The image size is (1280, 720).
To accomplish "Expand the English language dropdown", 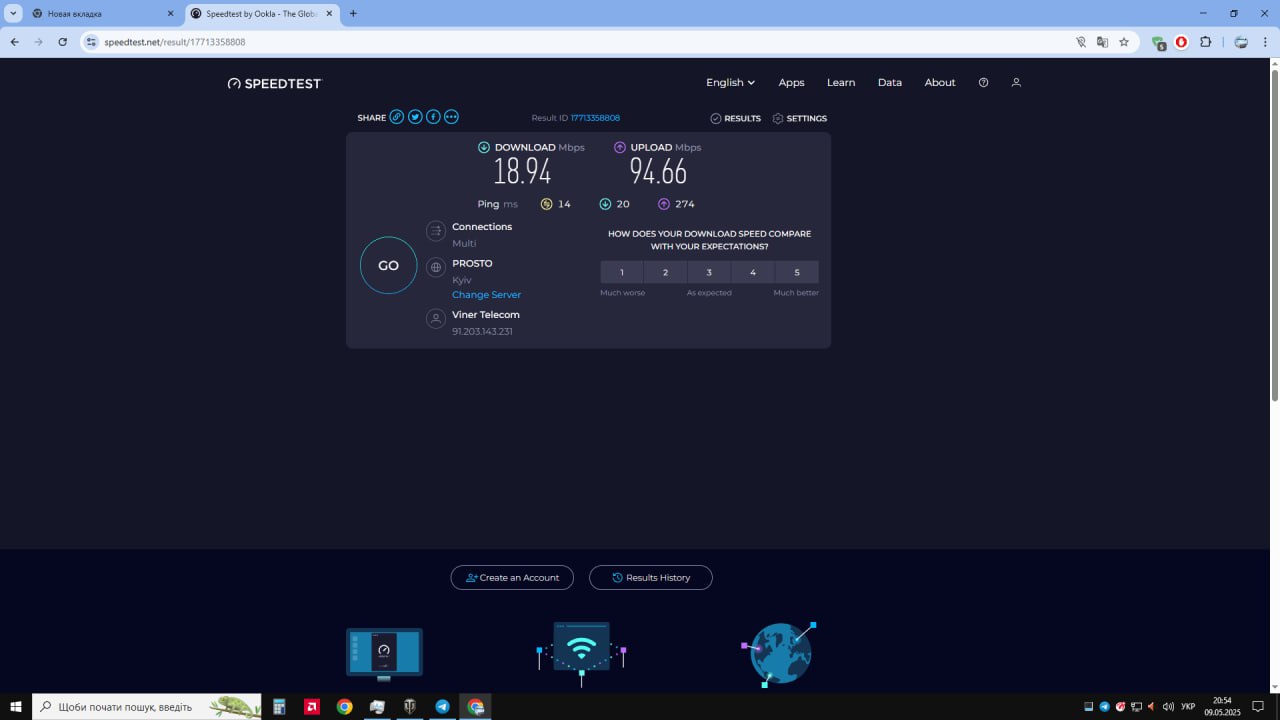I will tap(731, 83).
